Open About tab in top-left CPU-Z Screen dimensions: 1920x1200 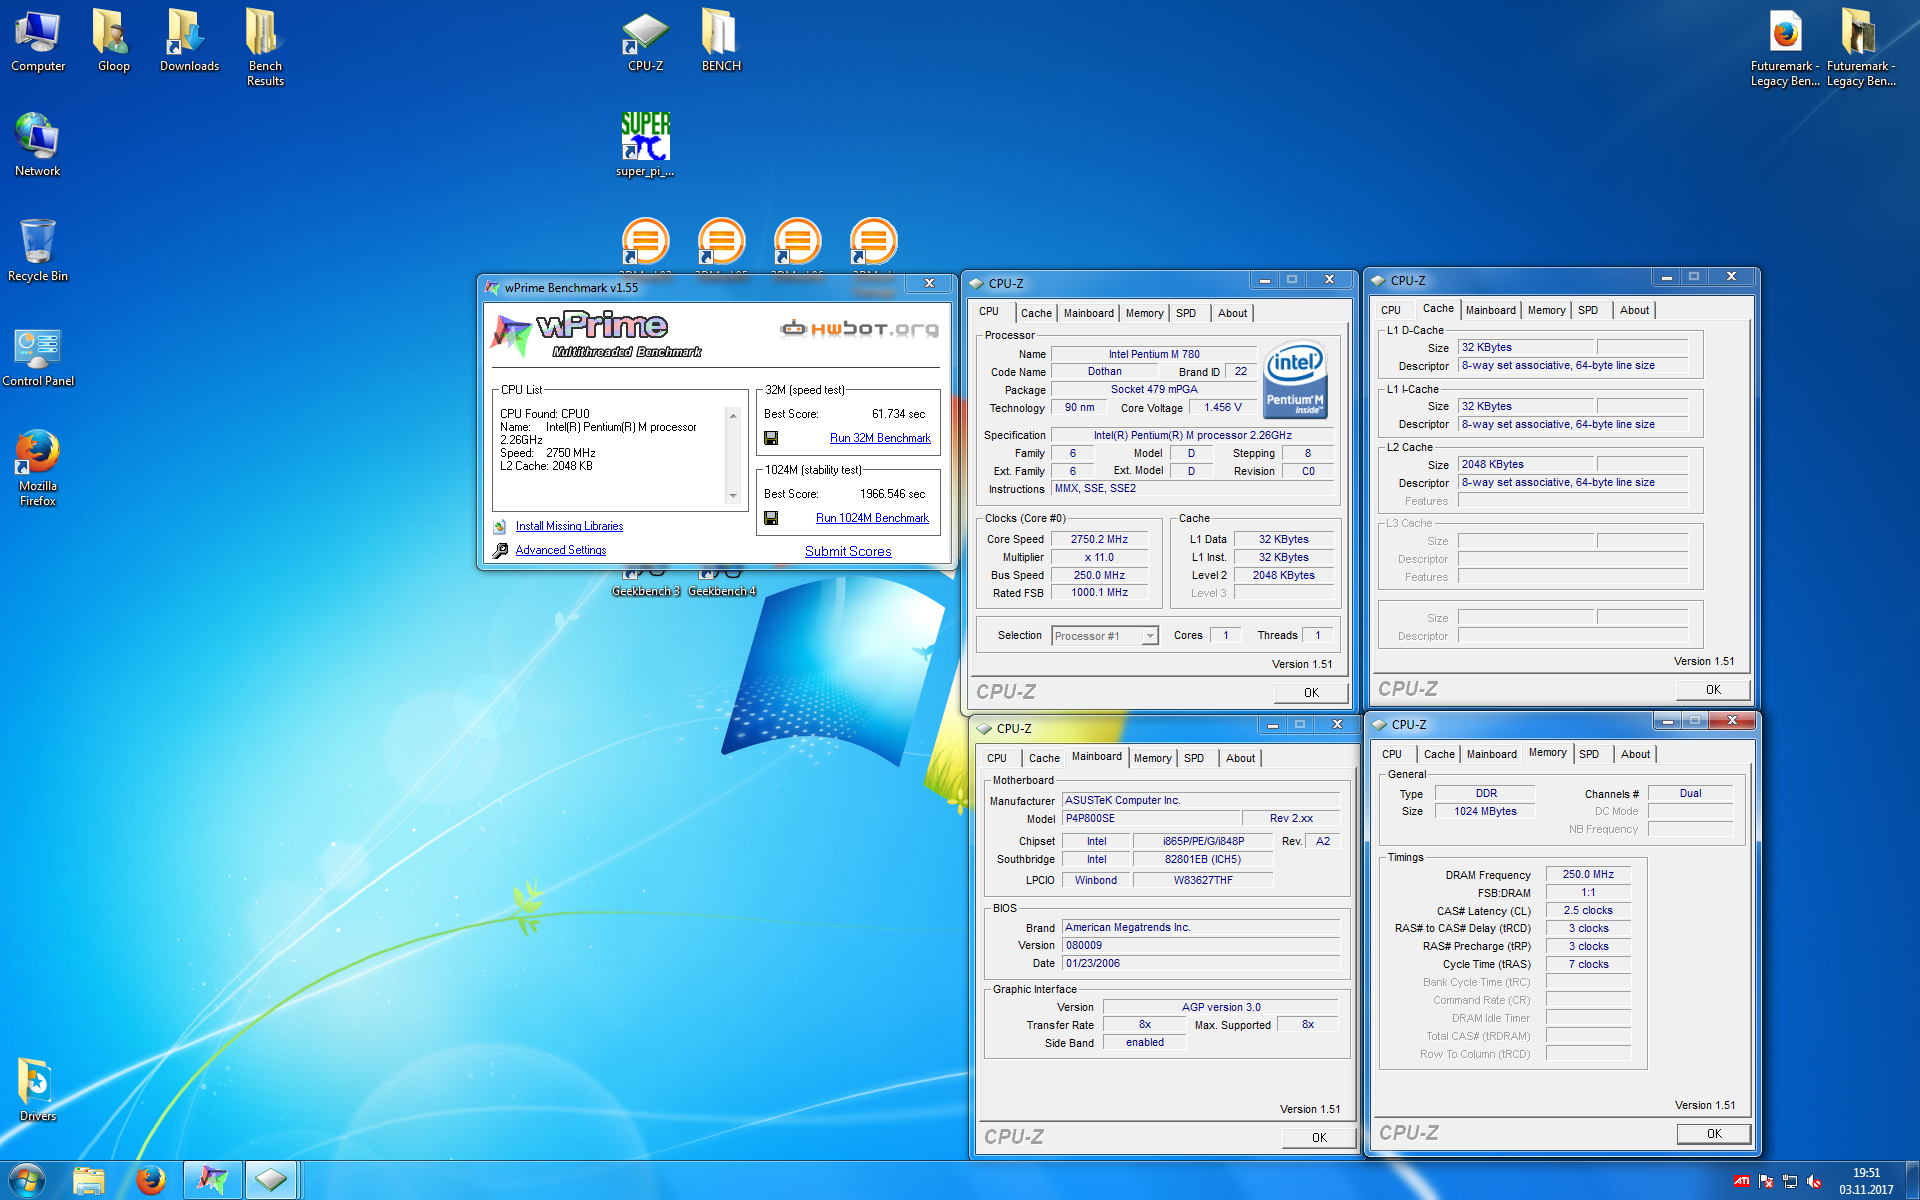[1232, 313]
